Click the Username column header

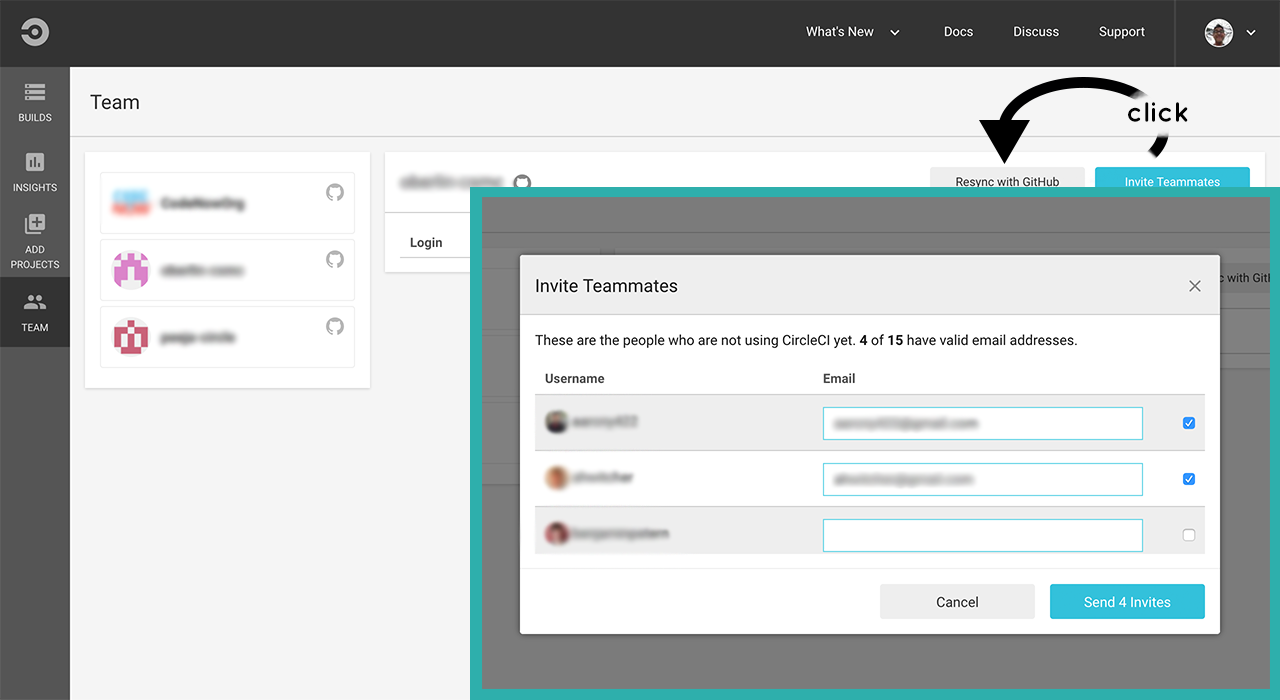pos(575,379)
